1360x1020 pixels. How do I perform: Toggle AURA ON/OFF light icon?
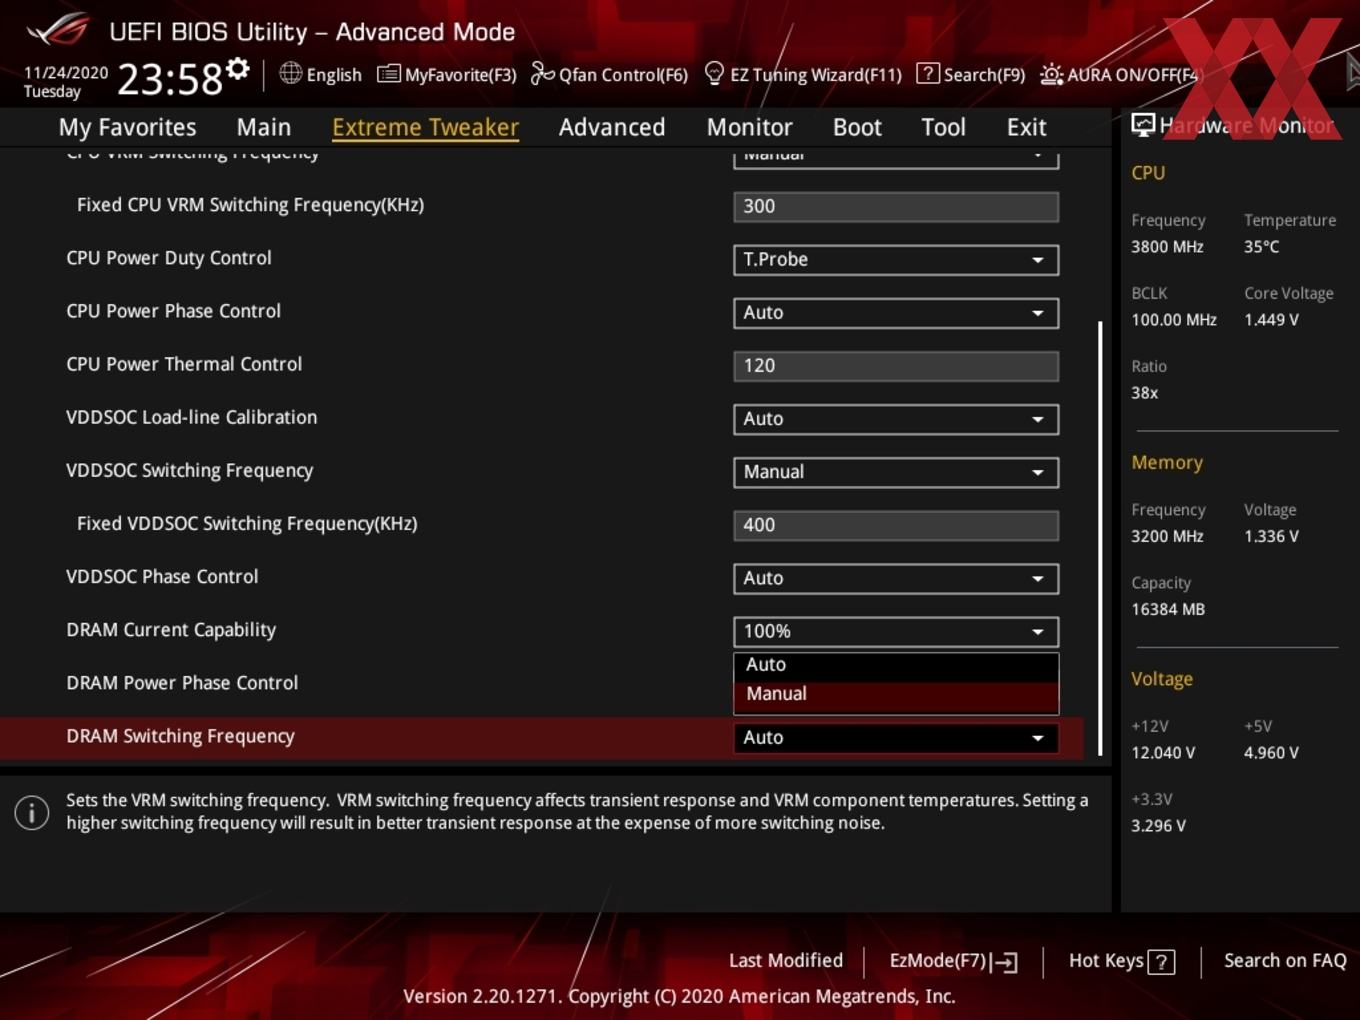(x=1051, y=74)
